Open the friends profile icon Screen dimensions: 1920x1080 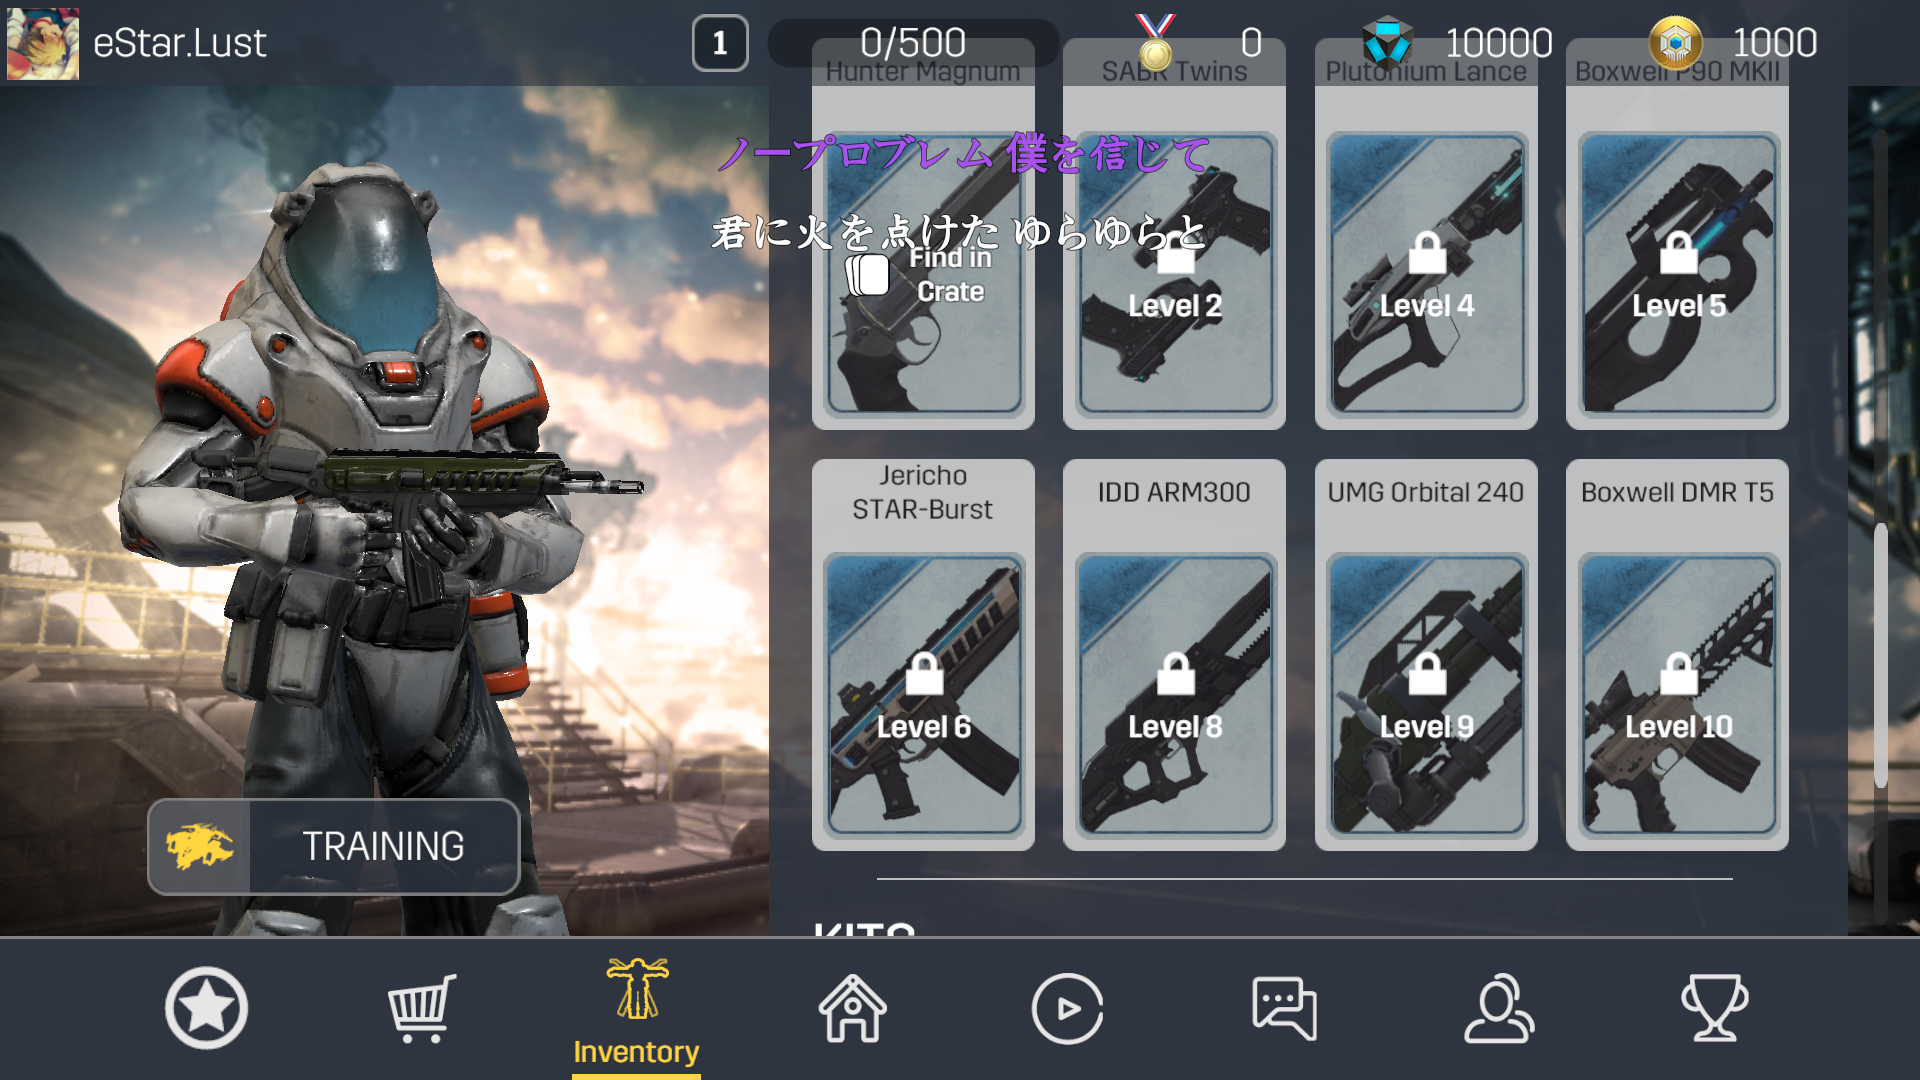(1499, 1008)
